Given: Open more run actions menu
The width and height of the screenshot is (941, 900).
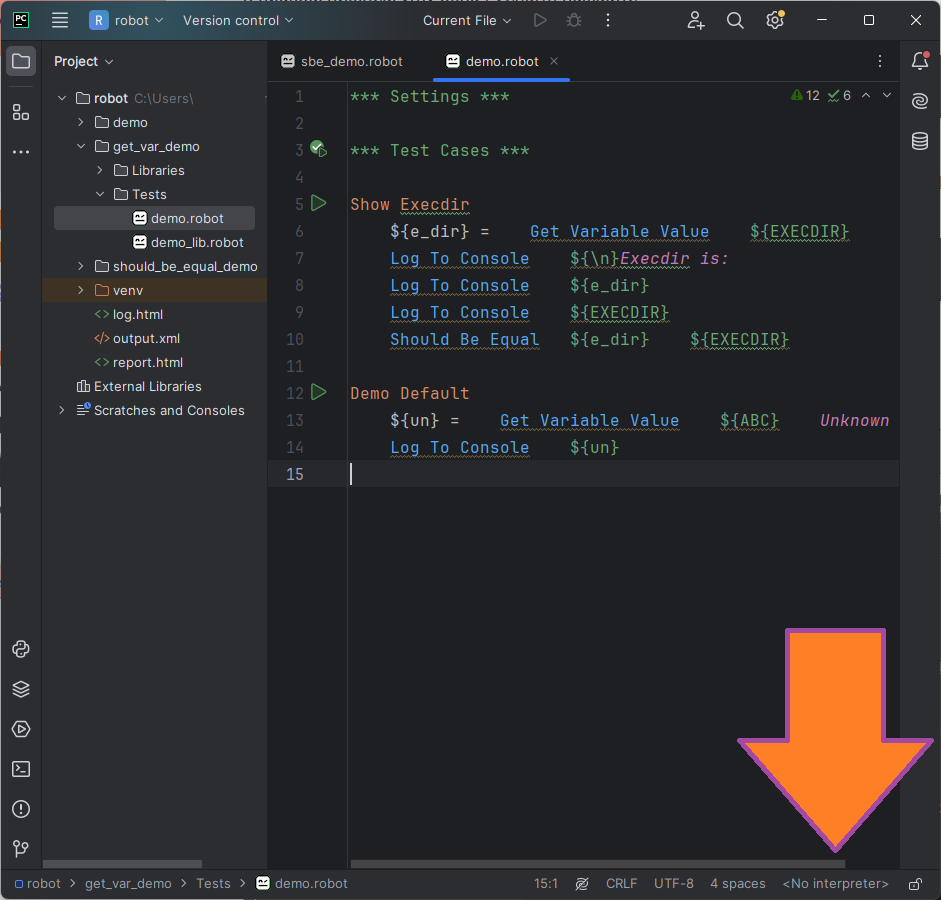Looking at the screenshot, I should (x=608, y=20).
